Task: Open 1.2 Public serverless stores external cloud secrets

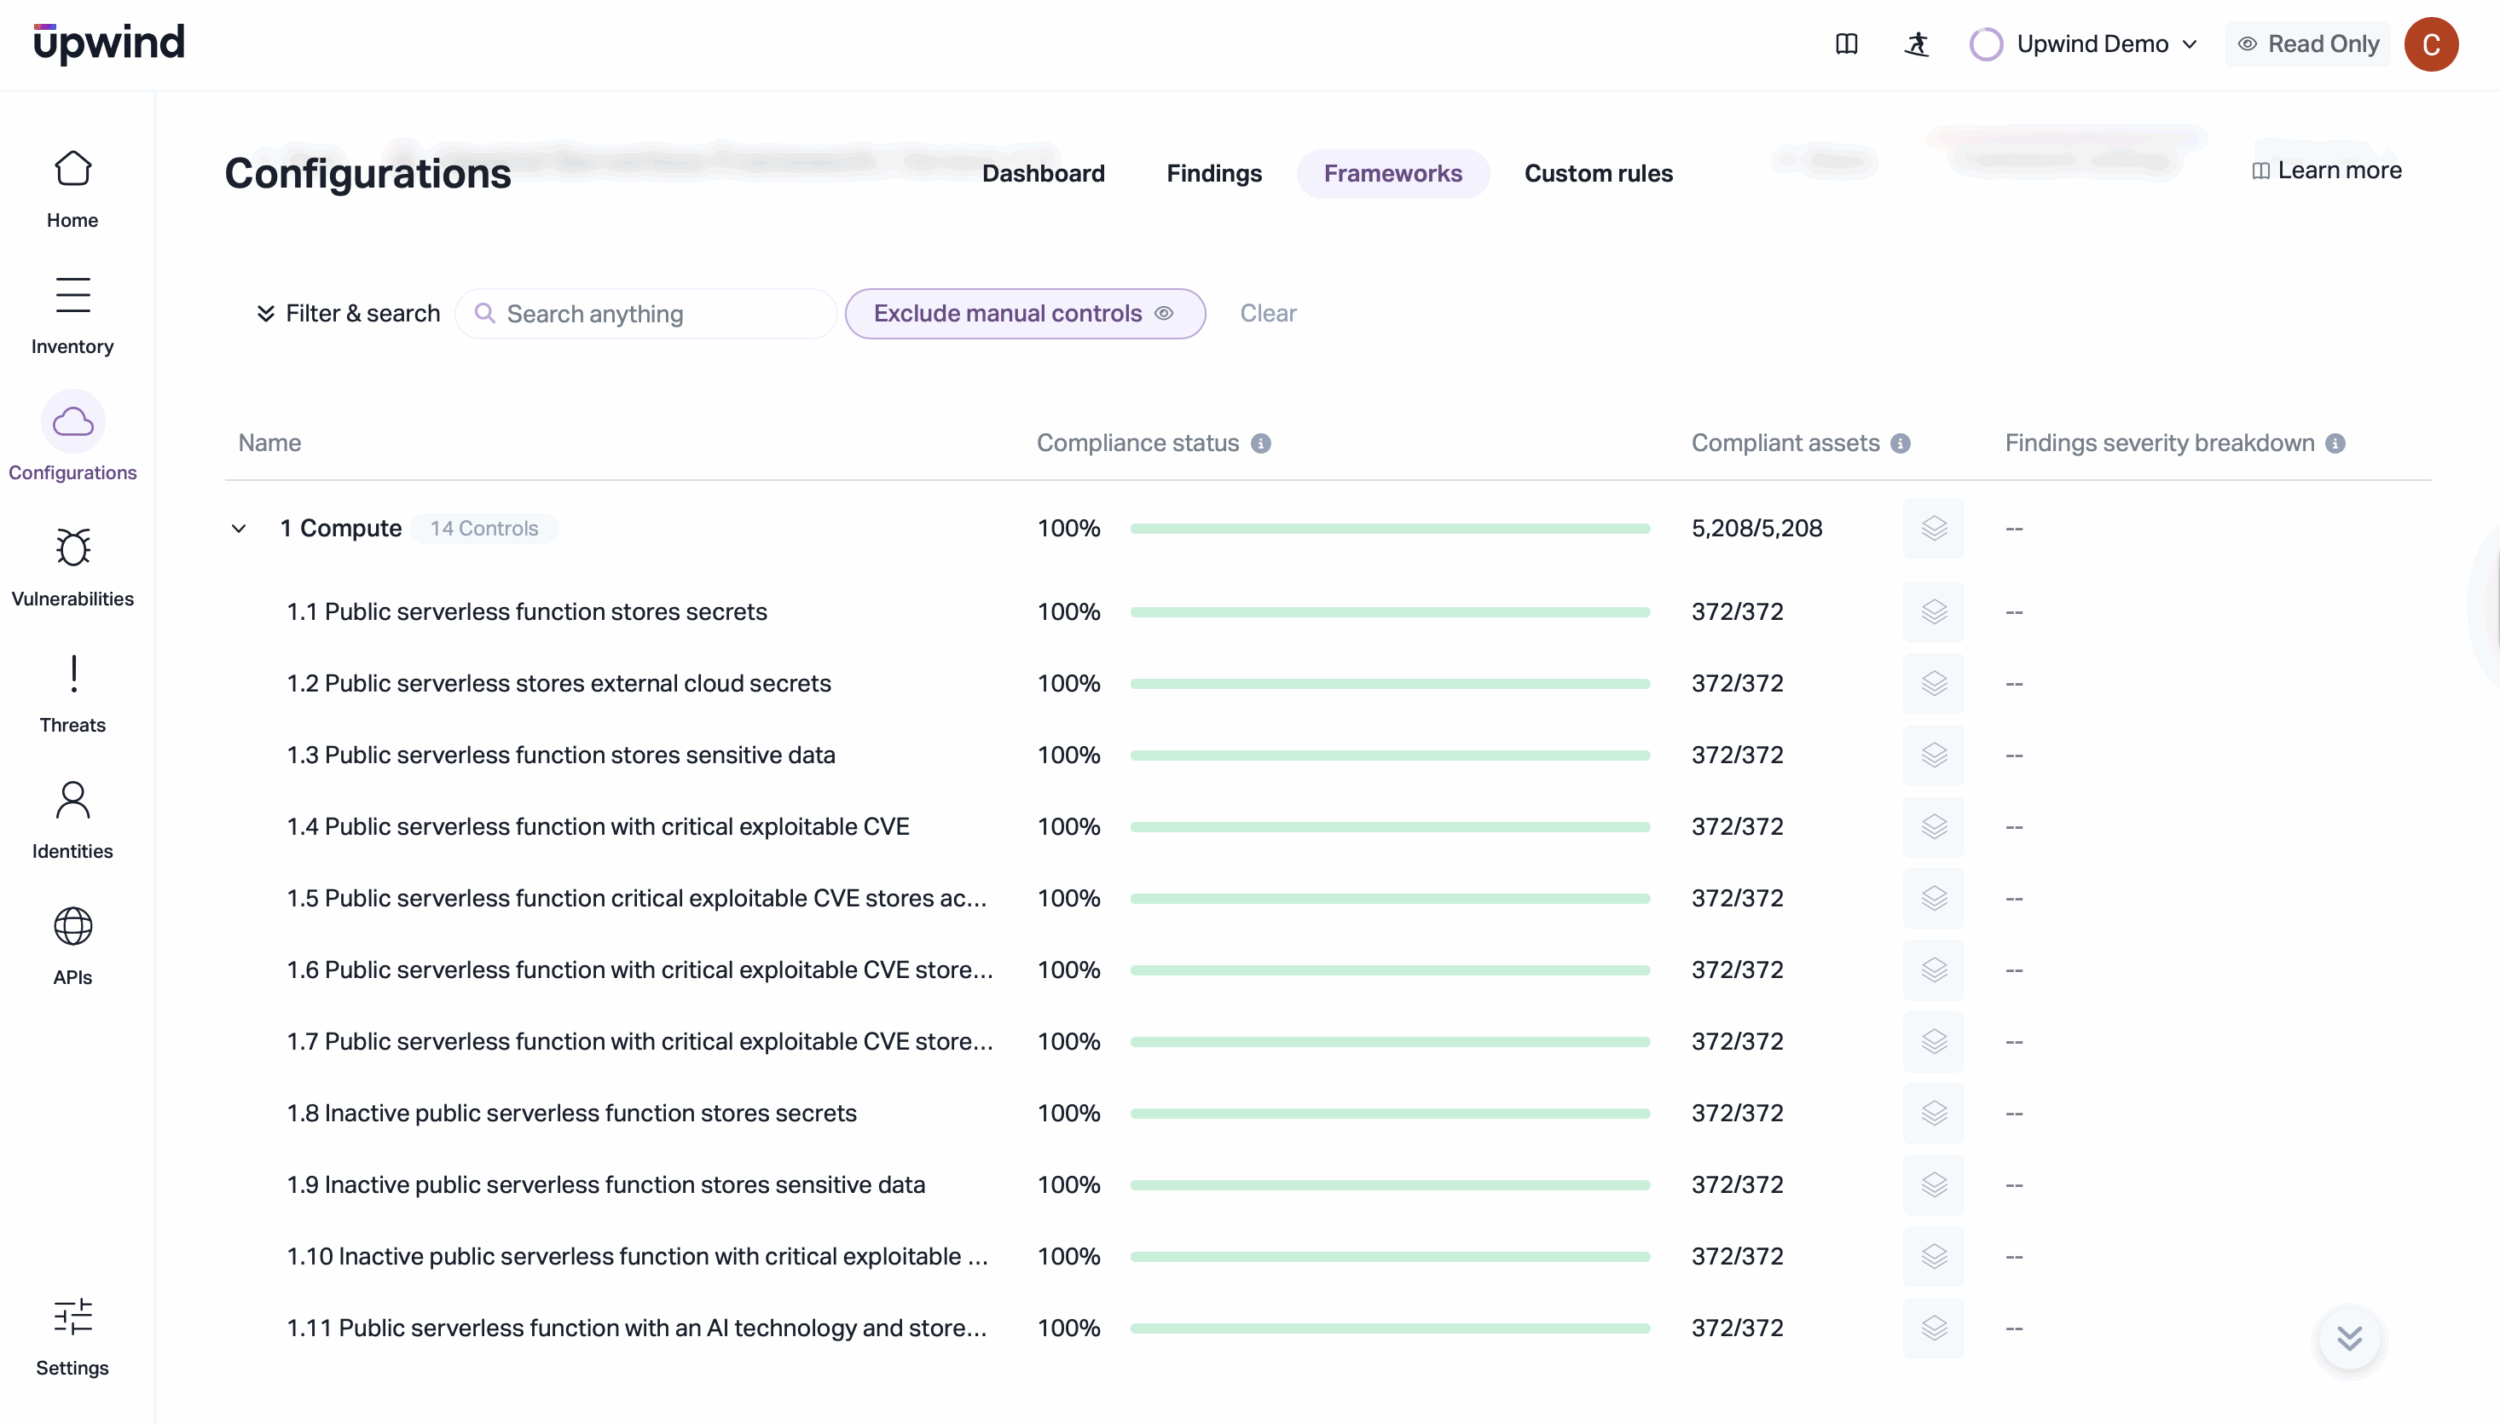Action: 559,683
